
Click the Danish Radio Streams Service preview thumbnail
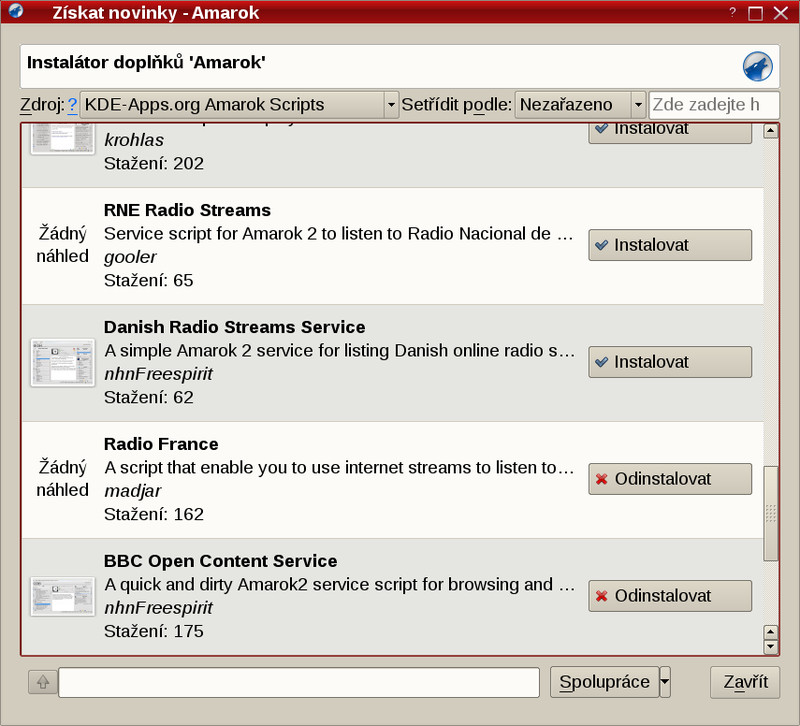pos(63,363)
